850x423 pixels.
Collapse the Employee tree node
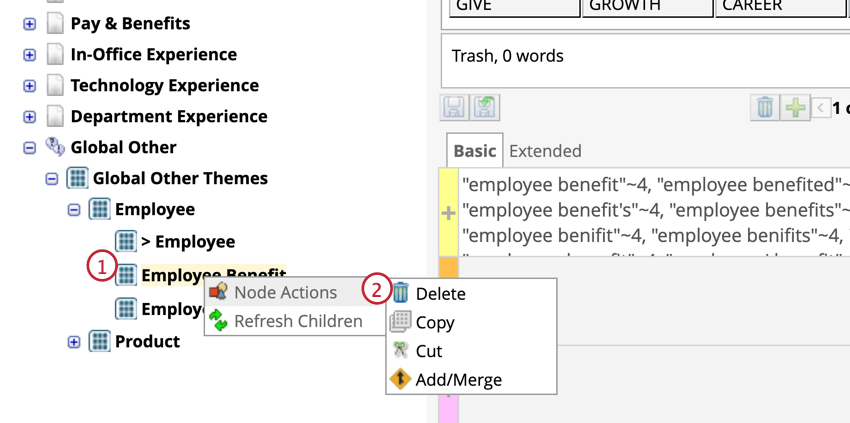click(x=74, y=210)
